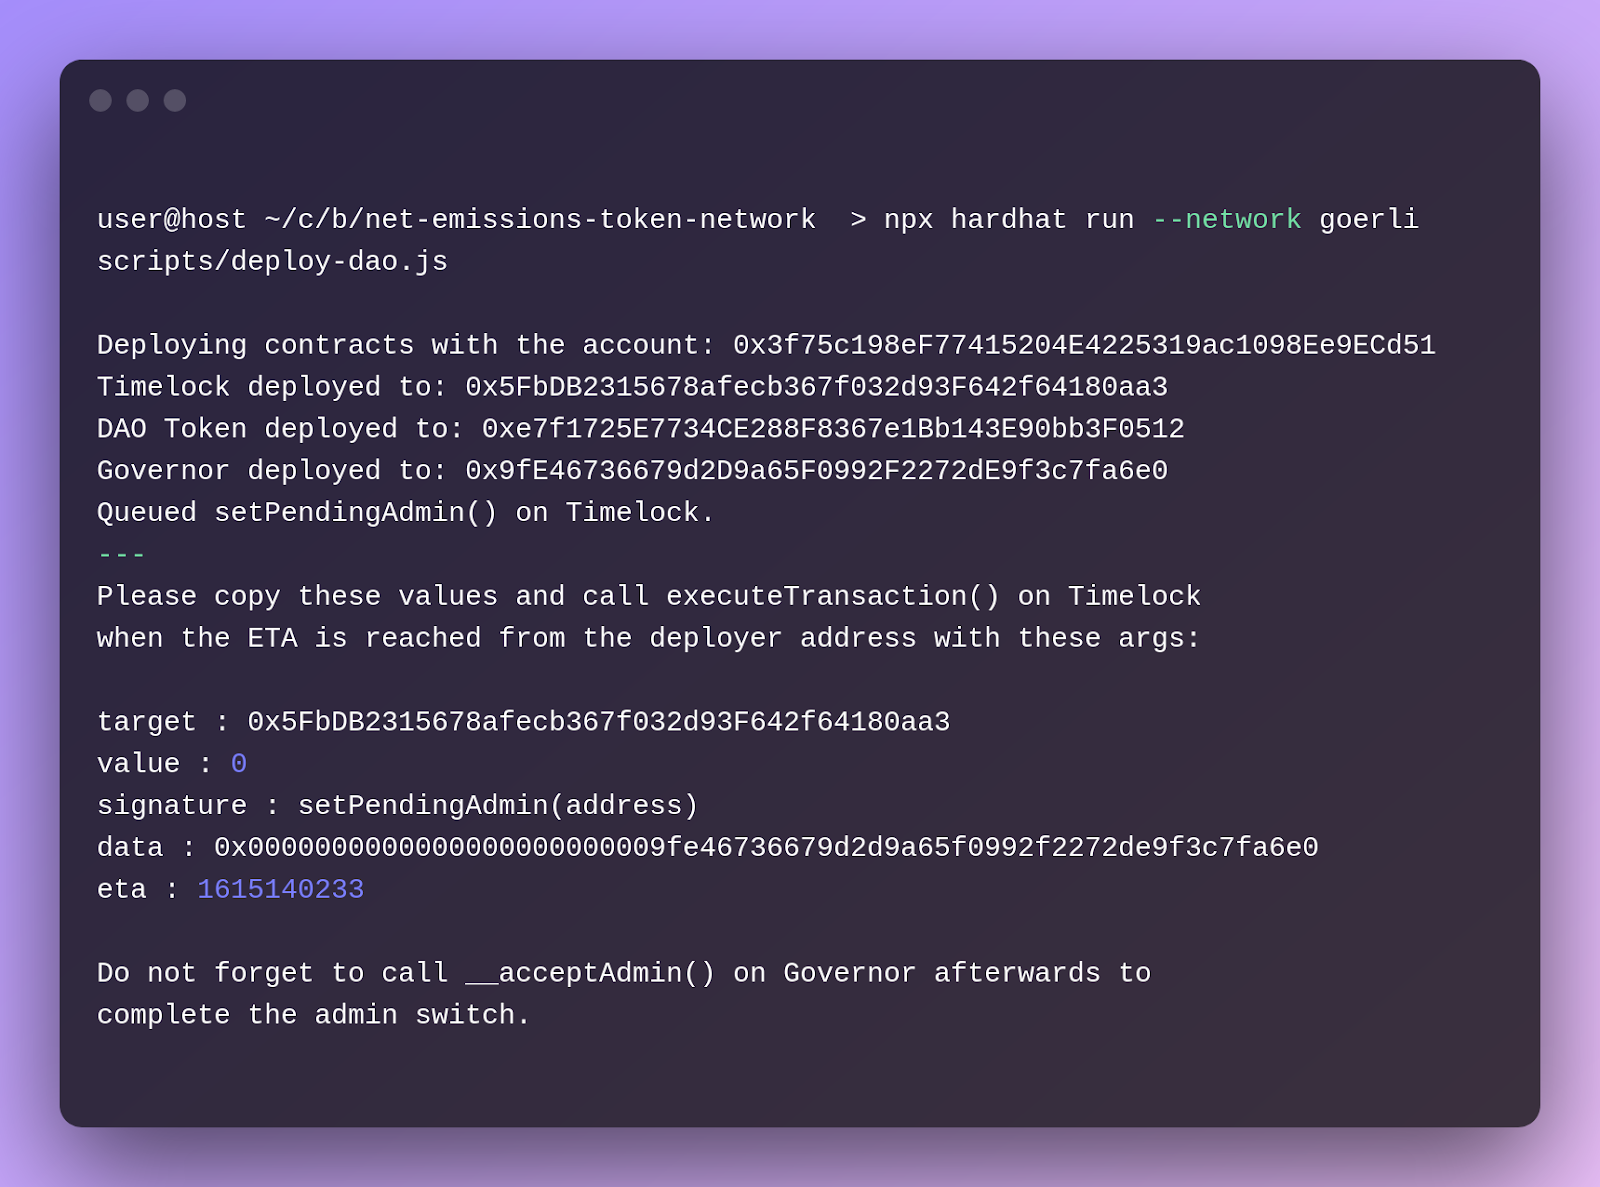Click the deployer account address 0x3f75c198...
1600x1187 pixels.
(1084, 345)
